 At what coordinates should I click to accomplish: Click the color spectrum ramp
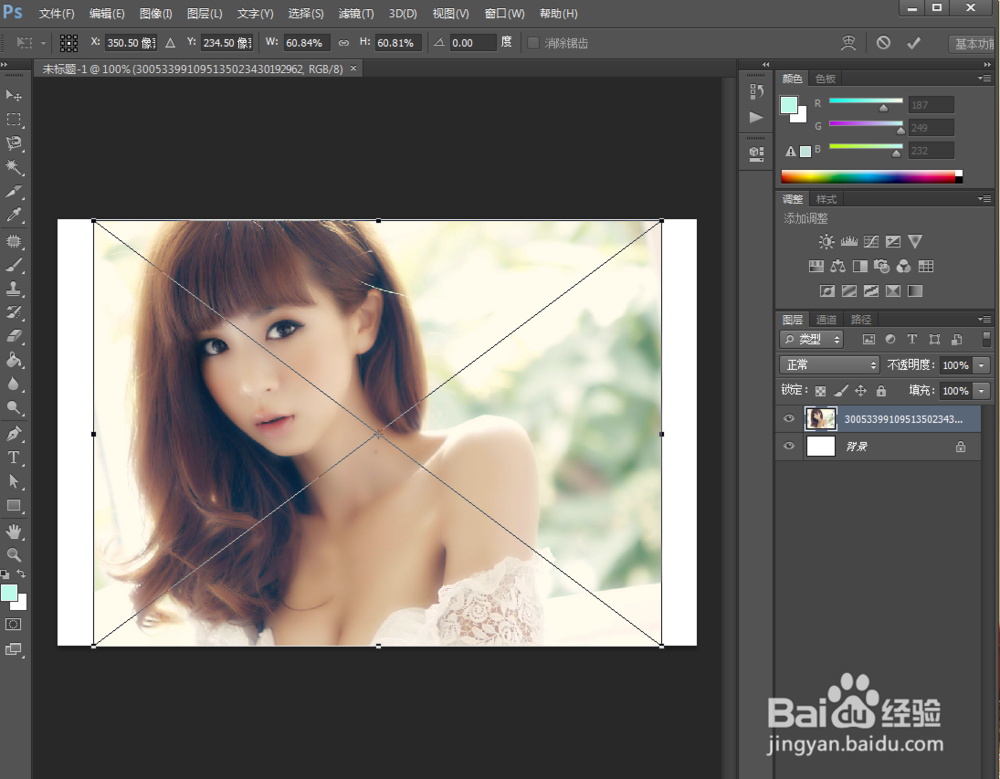(x=872, y=177)
